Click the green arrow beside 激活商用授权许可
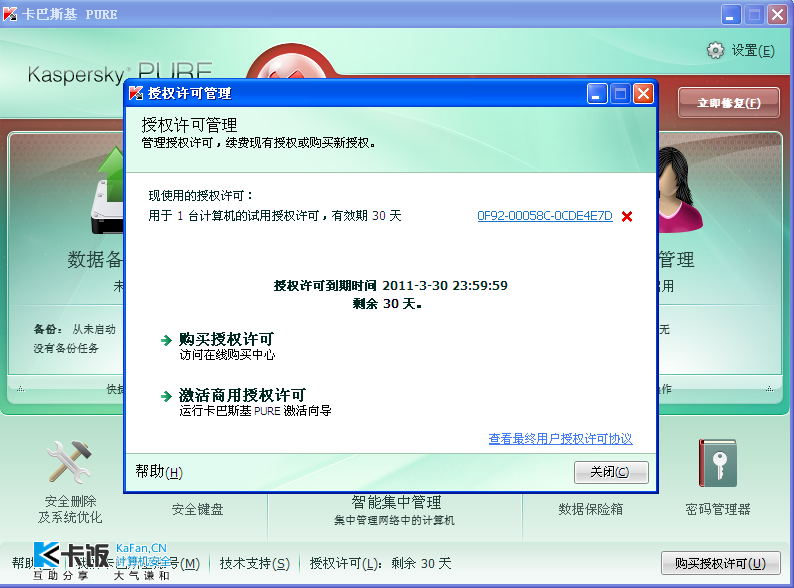Viewport: 794px width, 588px height. 166,396
